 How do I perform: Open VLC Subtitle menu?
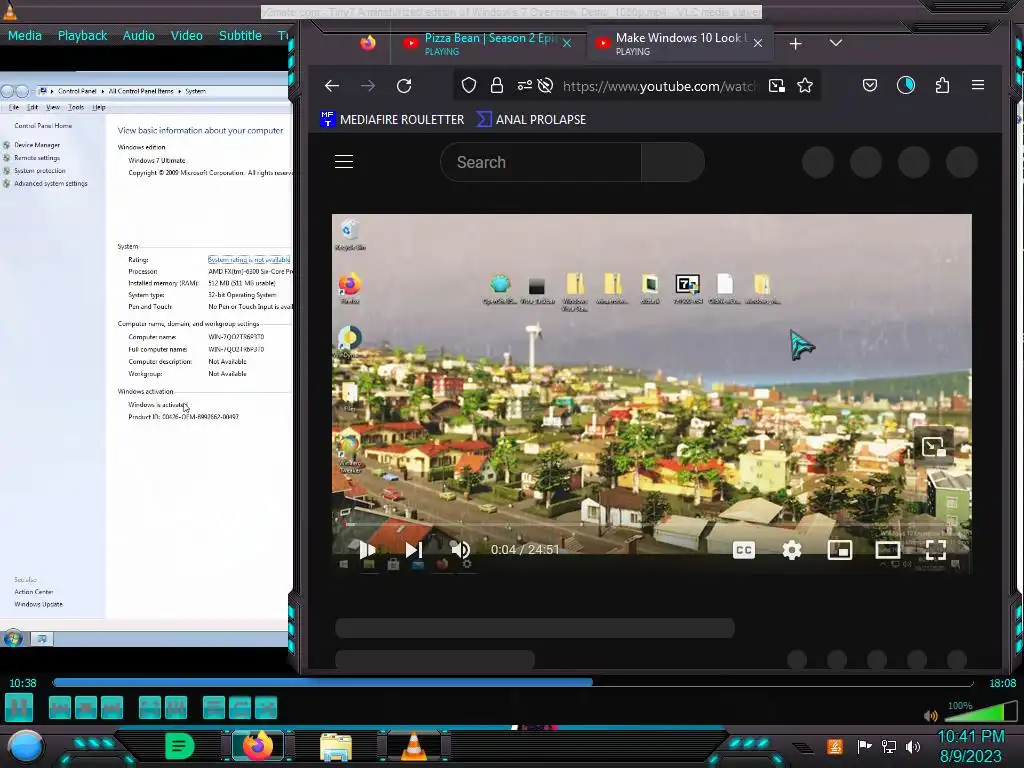pos(240,35)
